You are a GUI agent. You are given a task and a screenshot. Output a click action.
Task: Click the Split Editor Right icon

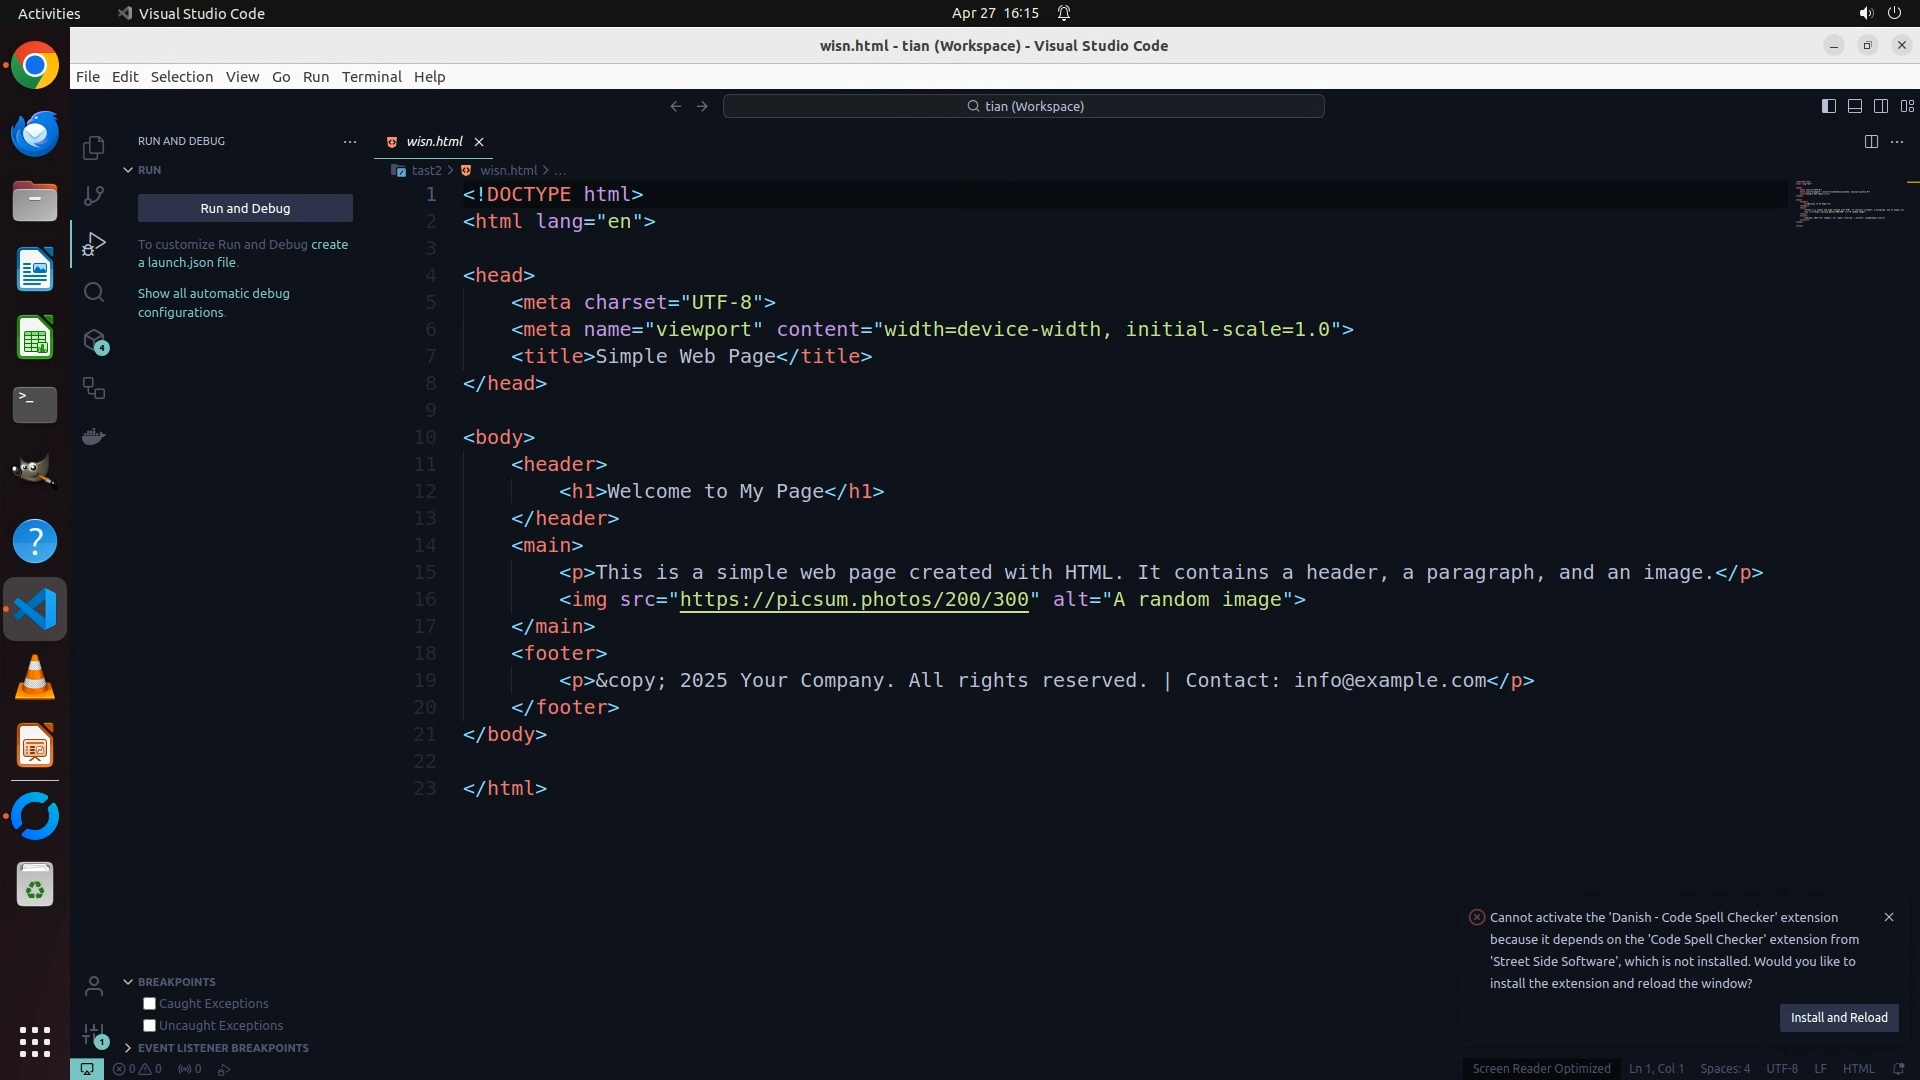(1870, 141)
